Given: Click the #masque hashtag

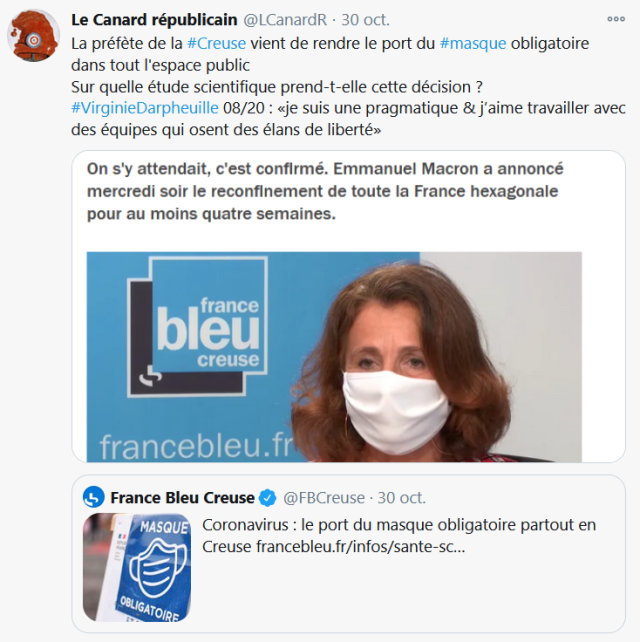Looking at the screenshot, I should point(473,43).
